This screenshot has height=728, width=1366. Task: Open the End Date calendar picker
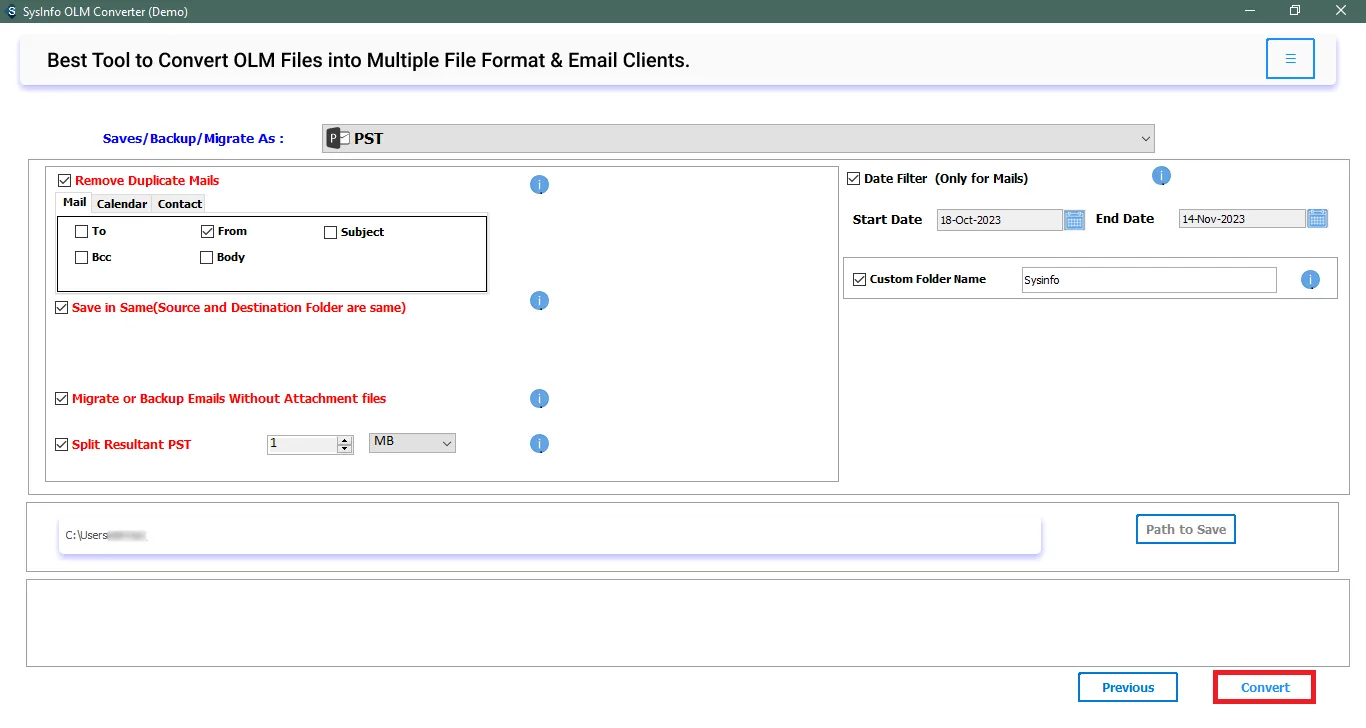1317,219
